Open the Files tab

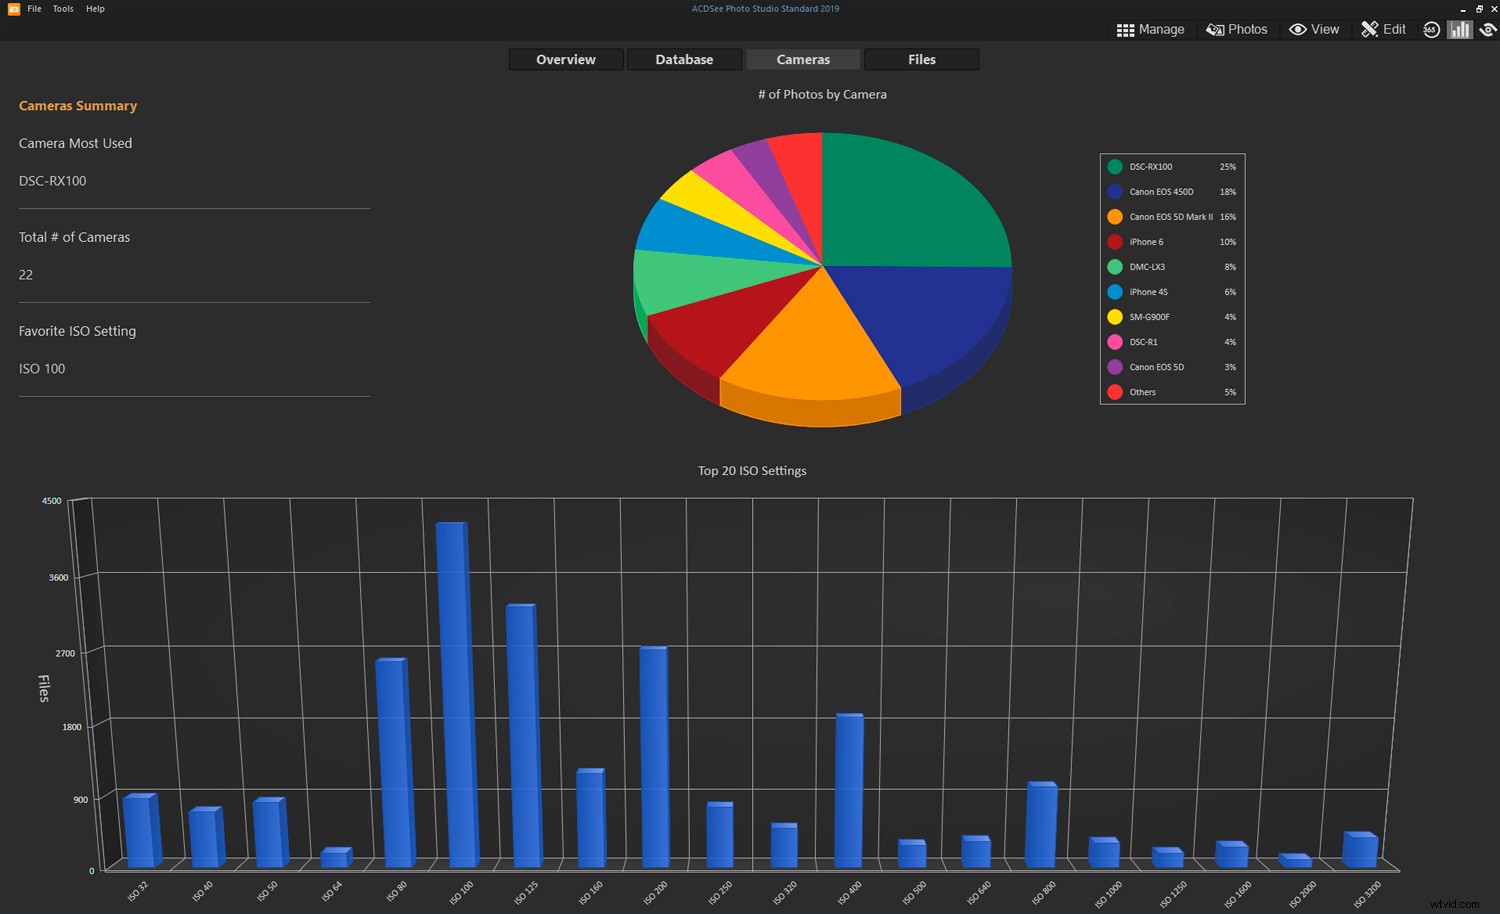click(x=921, y=60)
